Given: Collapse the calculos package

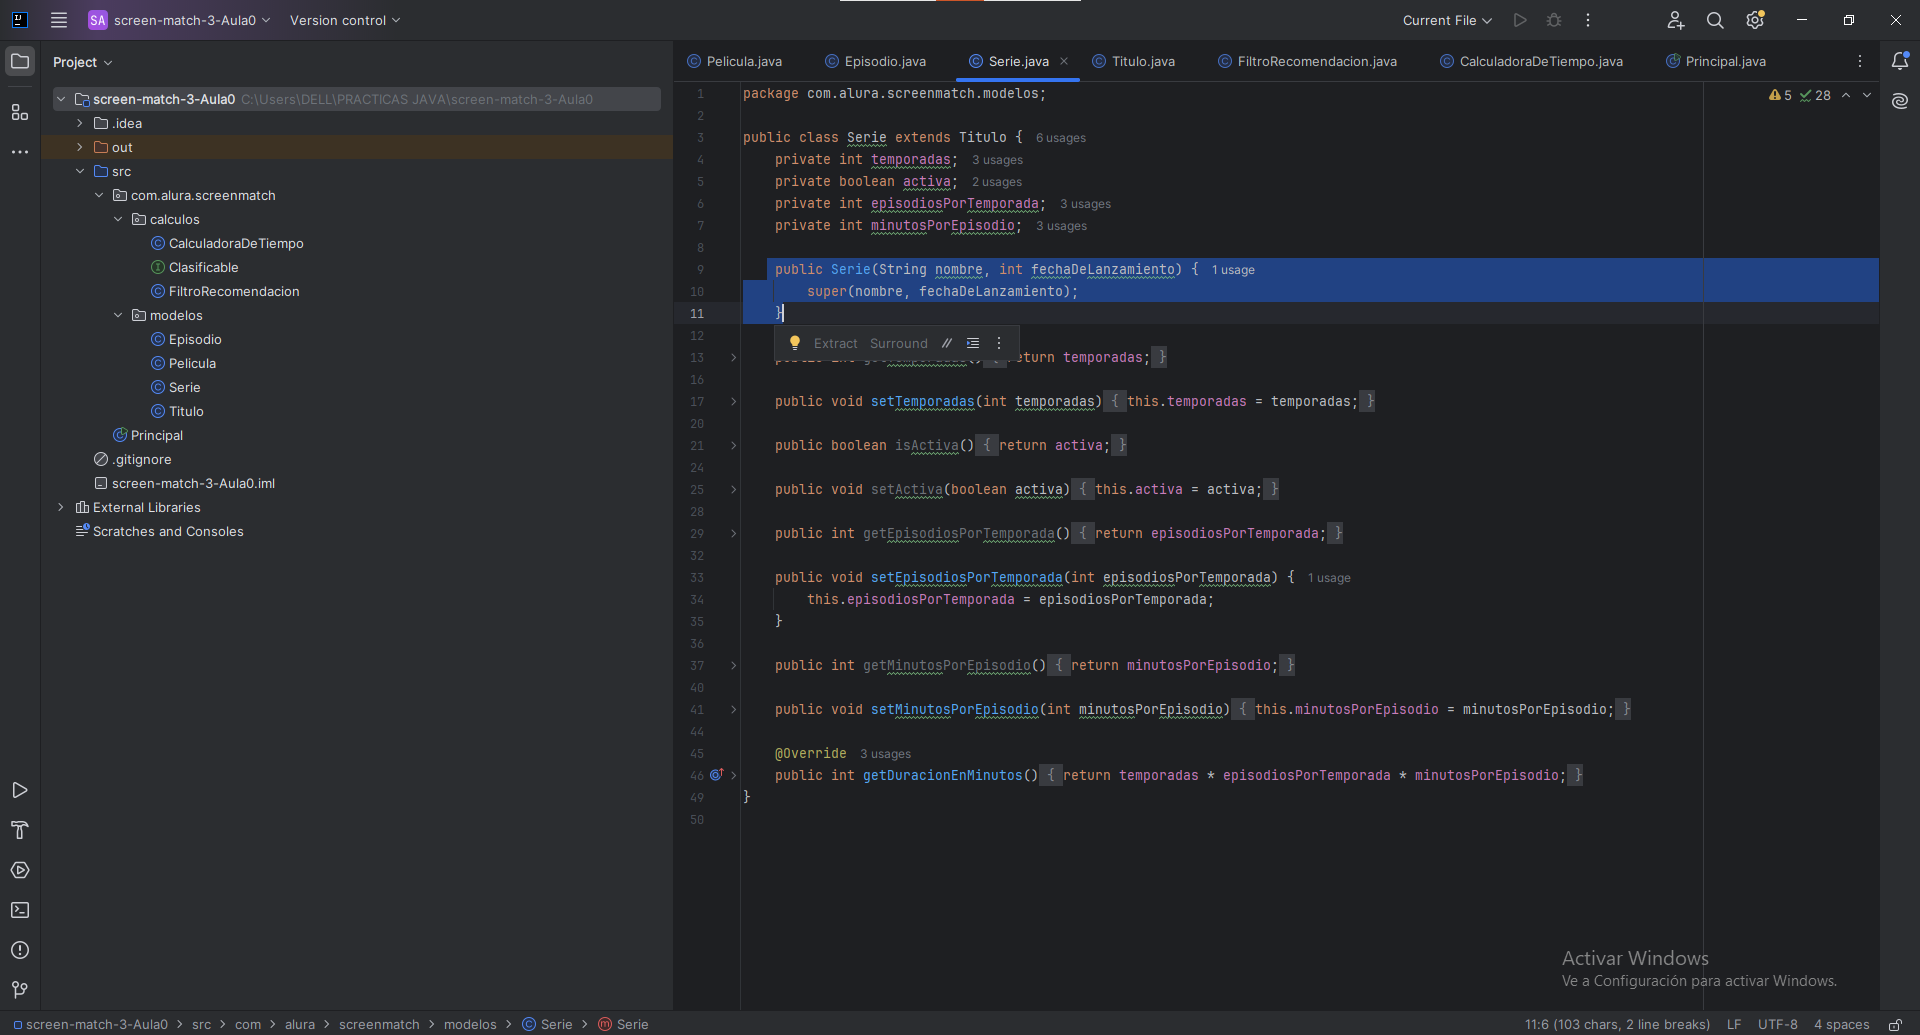Looking at the screenshot, I should pyautogui.click(x=118, y=219).
